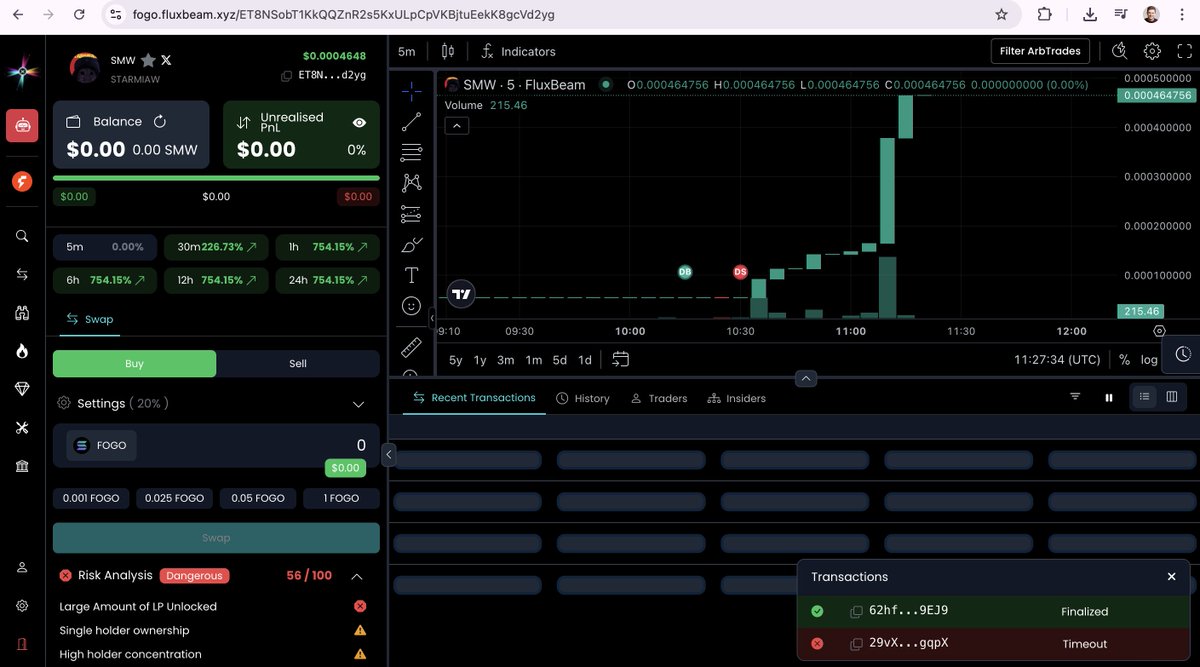Select the horizontal lines Fibonacci tool

pos(411,152)
